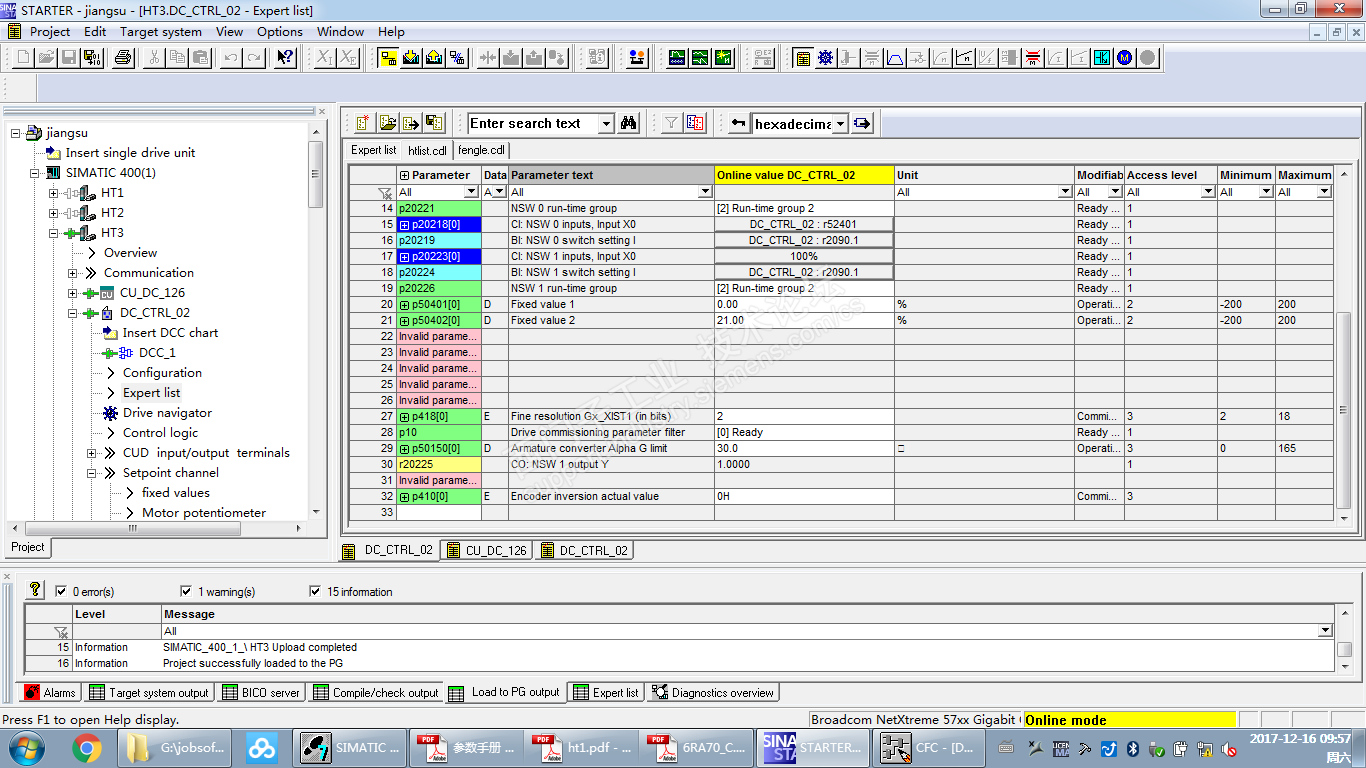The width and height of the screenshot is (1366, 768).
Task: Open the BICO server tab
Action: 260,692
